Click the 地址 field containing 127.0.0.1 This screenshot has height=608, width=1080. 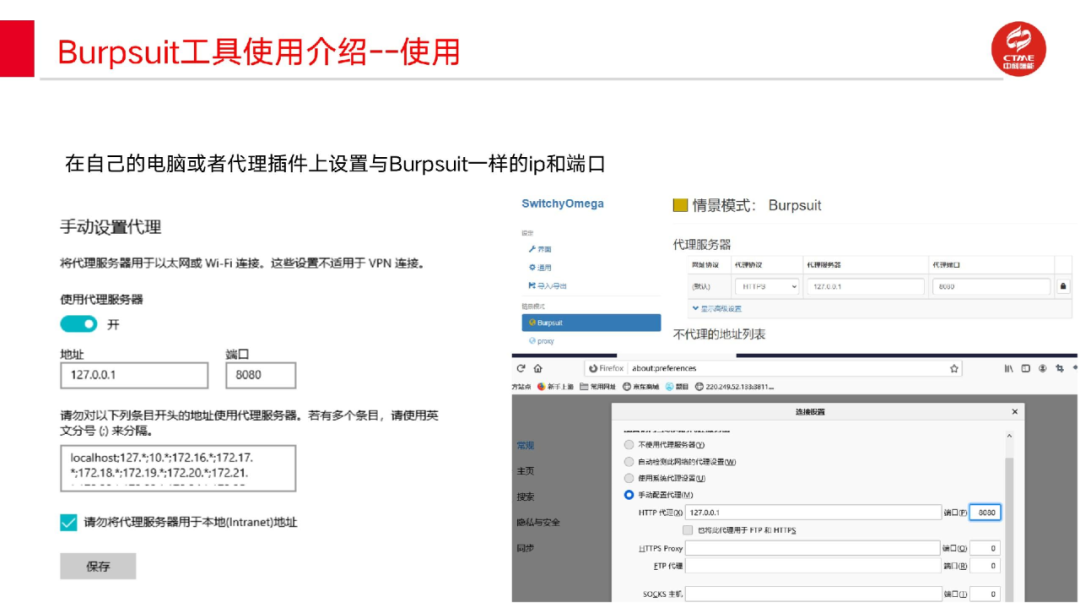tap(134, 375)
